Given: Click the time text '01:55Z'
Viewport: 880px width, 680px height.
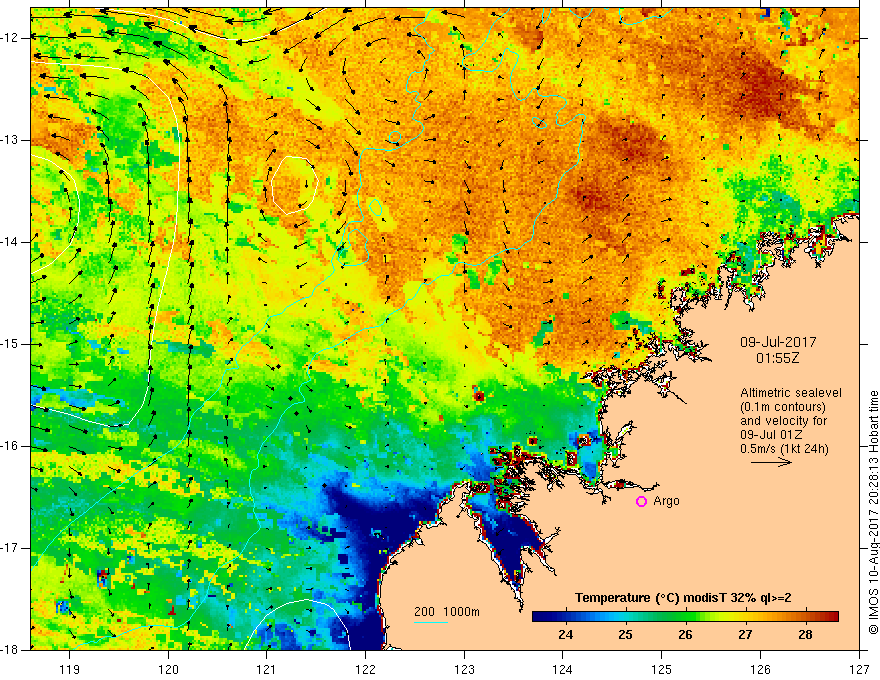Looking at the screenshot, I should tap(777, 358).
